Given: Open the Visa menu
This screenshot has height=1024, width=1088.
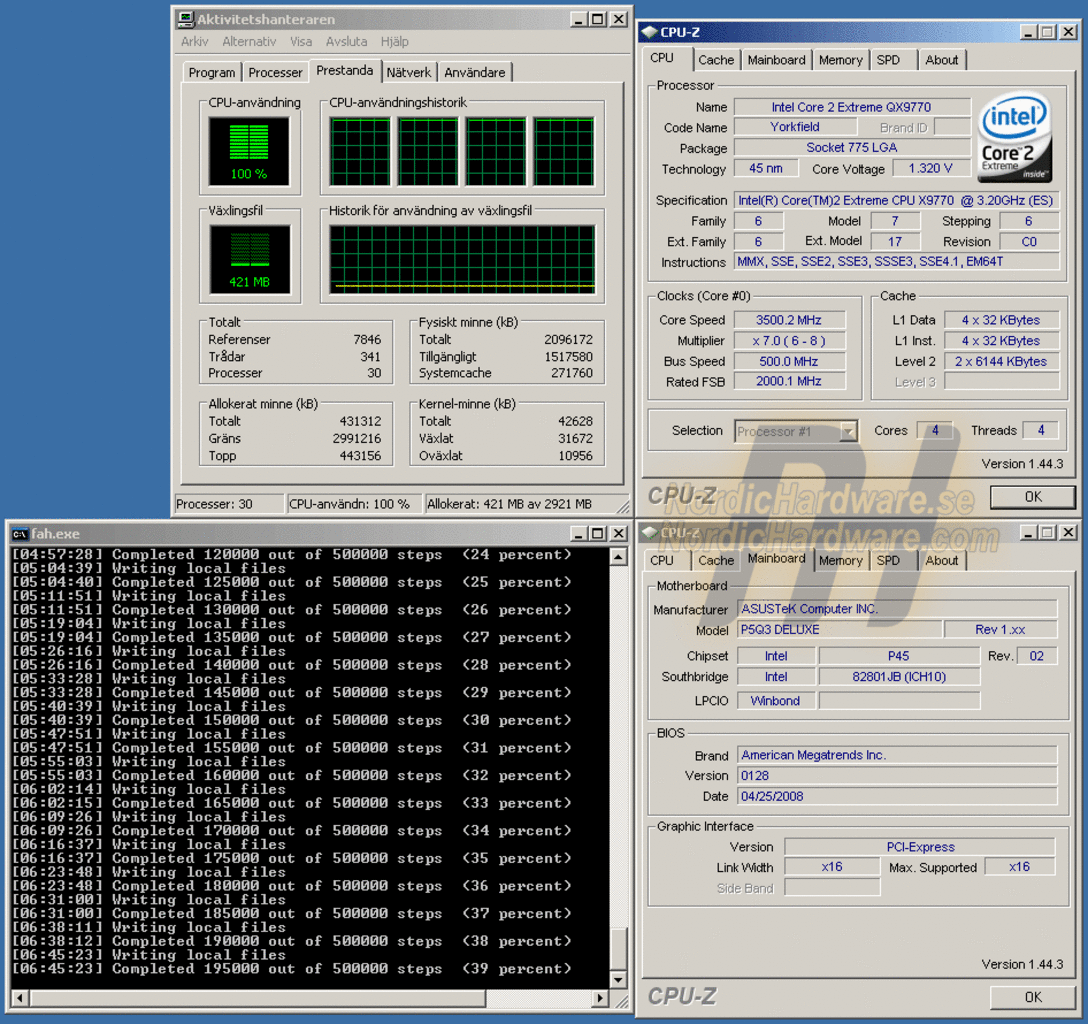Looking at the screenshot, I should tap(300, 42).
